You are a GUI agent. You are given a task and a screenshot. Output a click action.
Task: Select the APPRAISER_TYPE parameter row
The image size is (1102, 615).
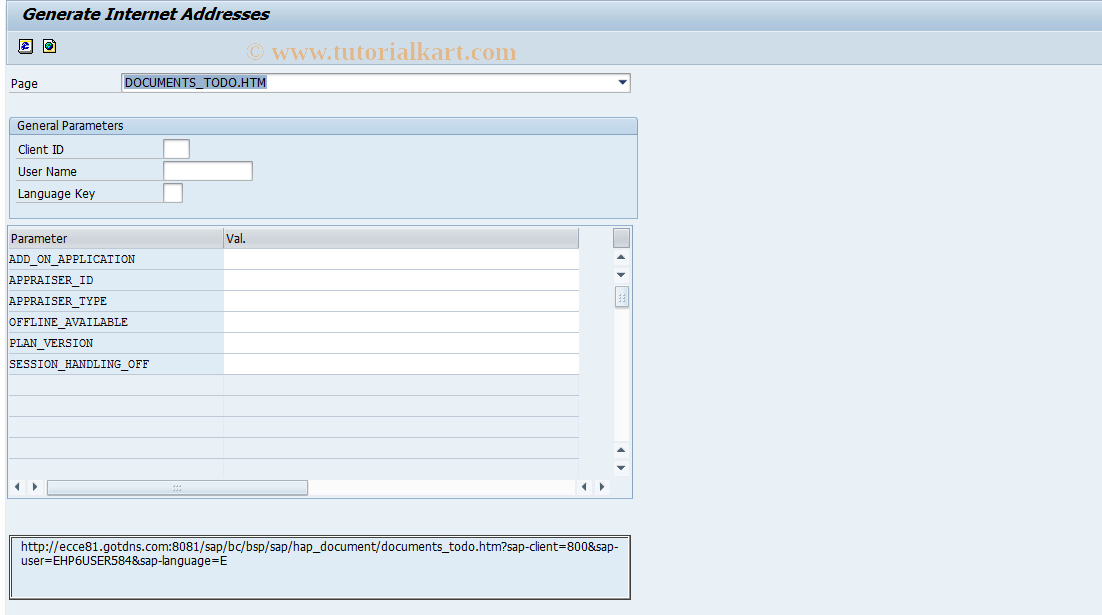click(x=116, y=302)
